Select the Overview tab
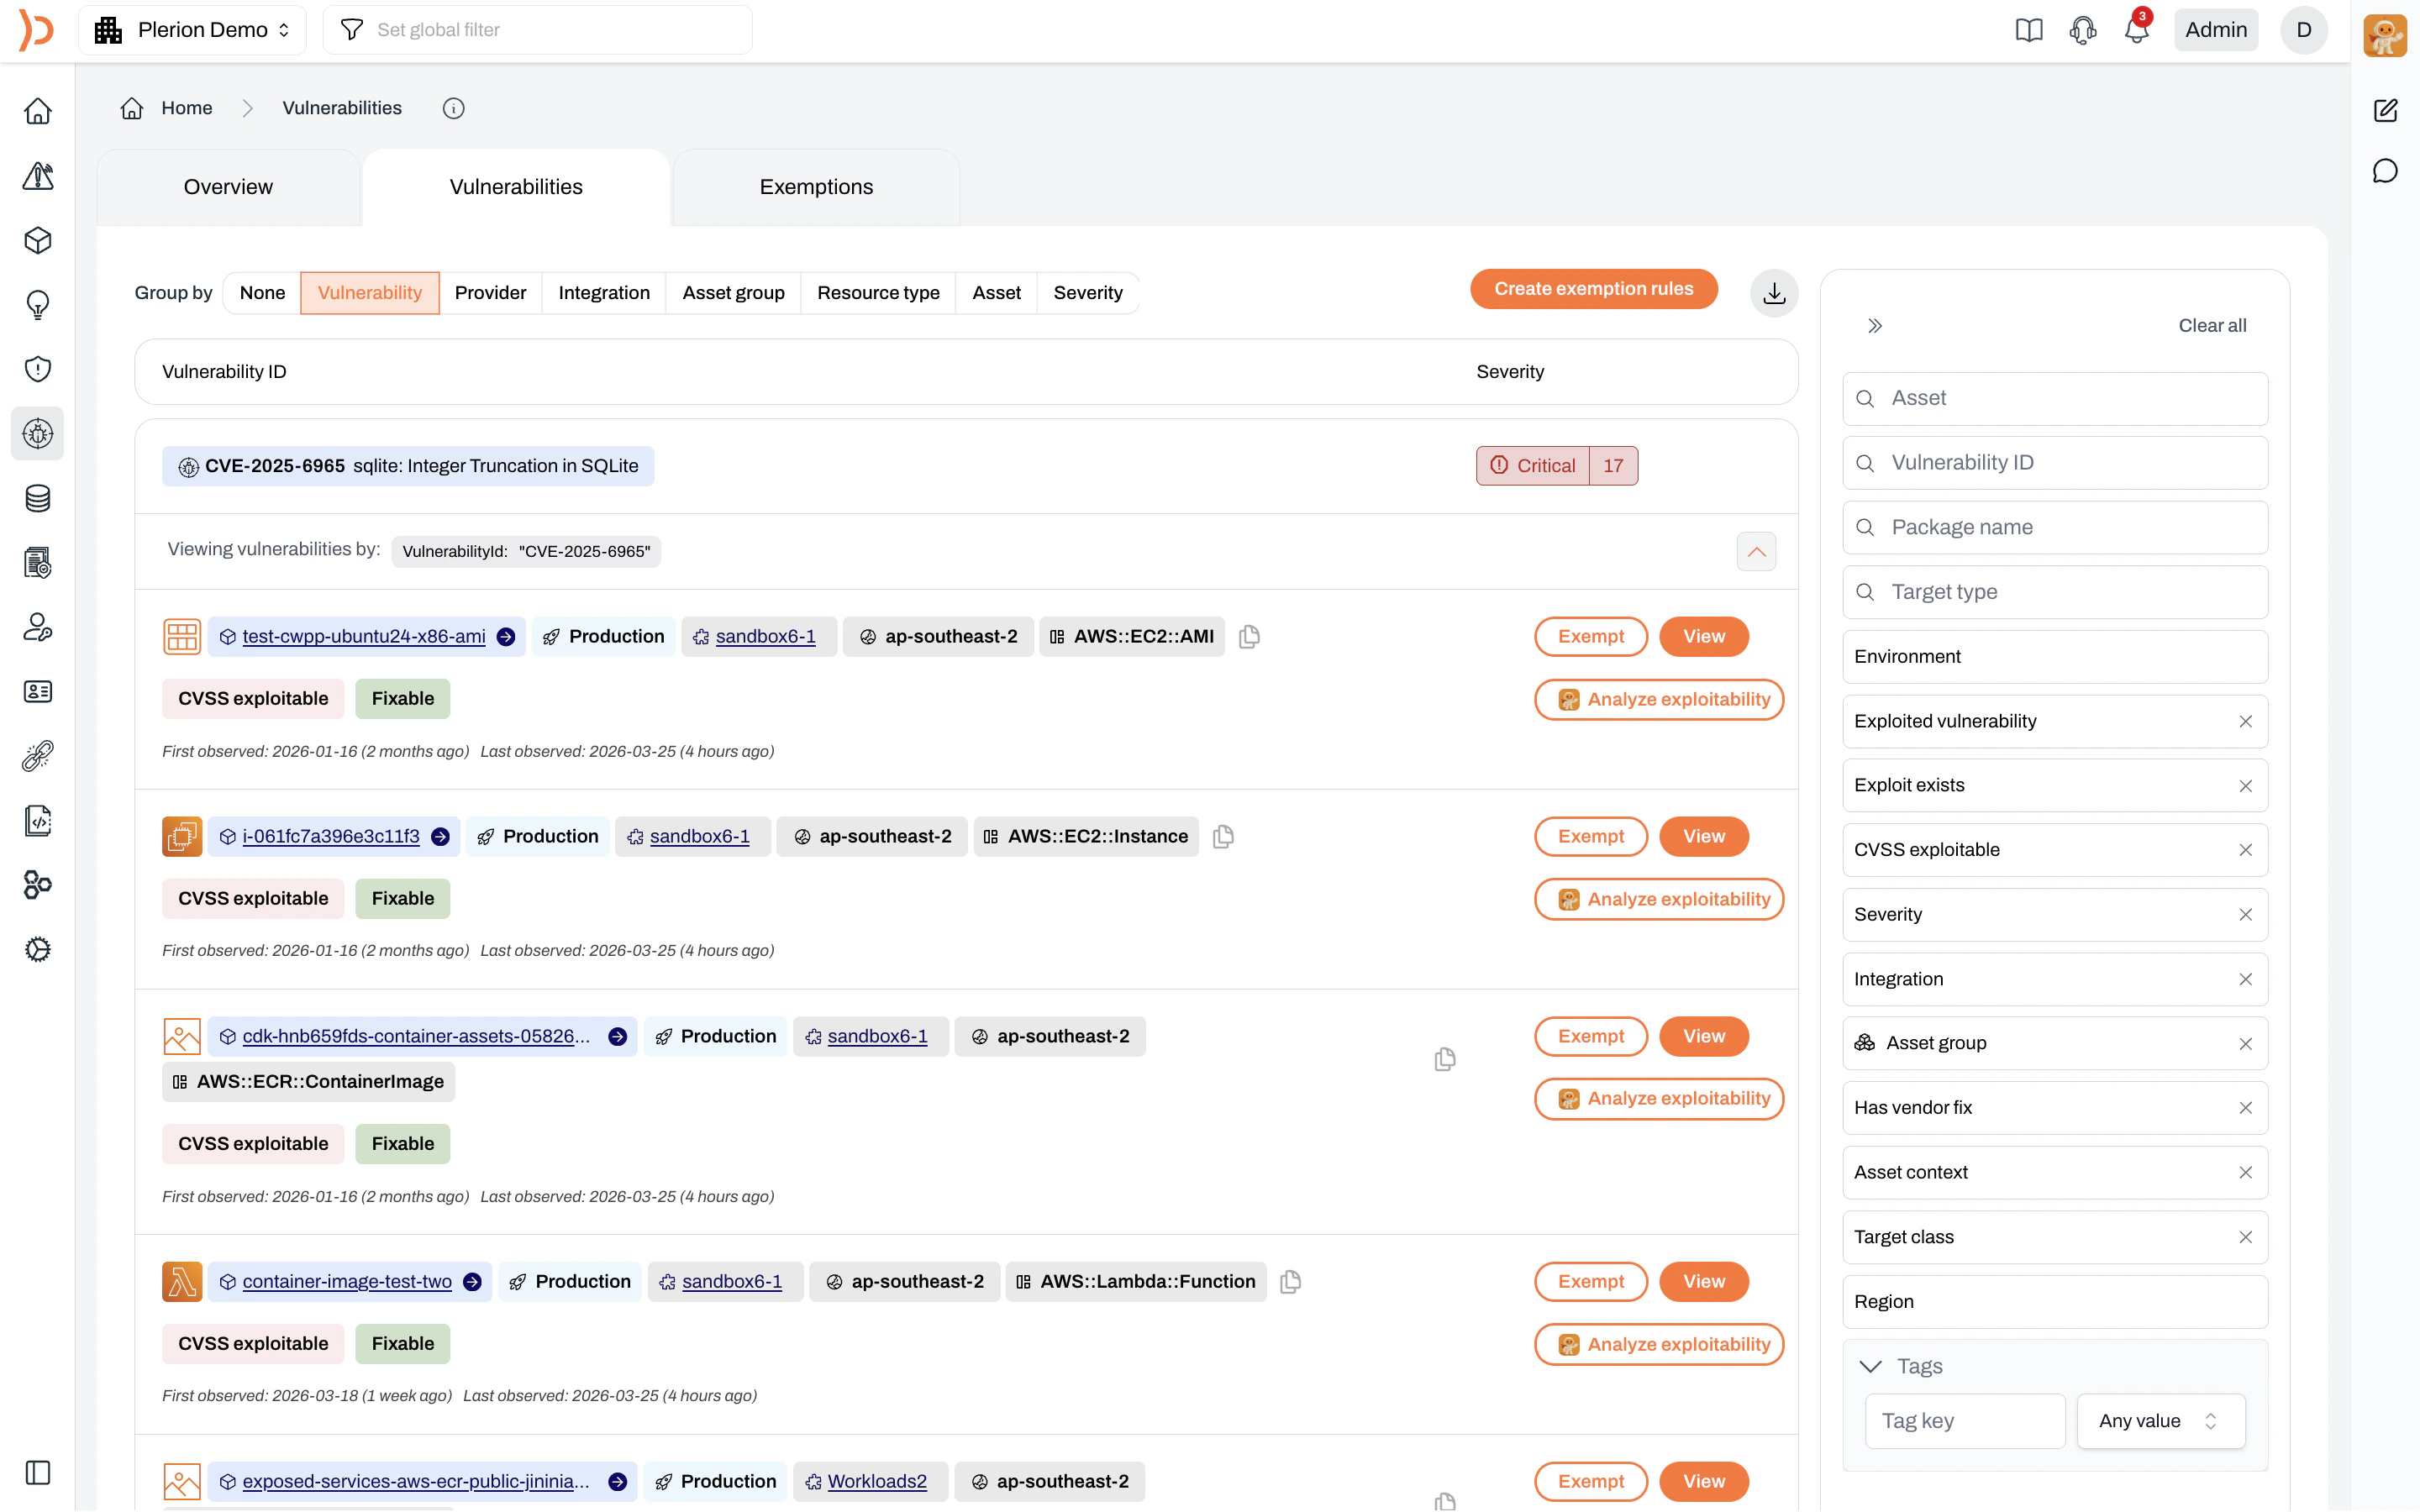This screenshot has height=1512, width=2420. point(227,186)
